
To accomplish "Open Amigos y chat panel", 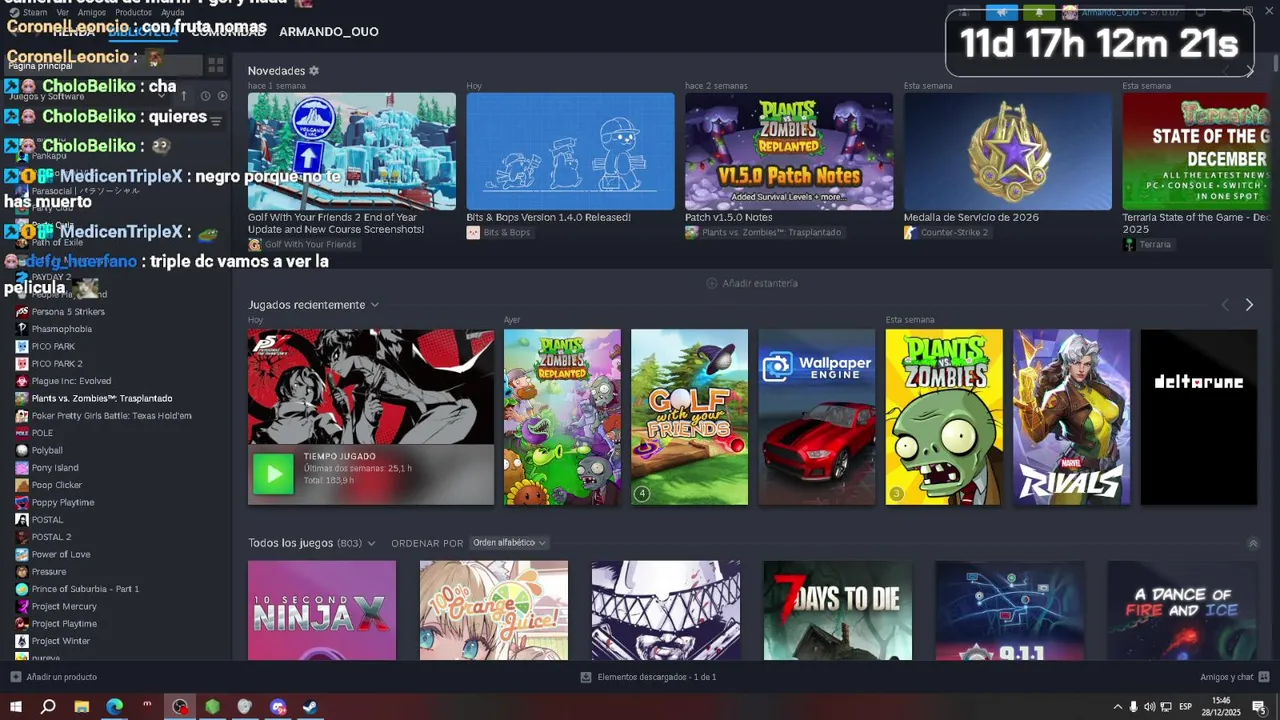I will pyautogui.click(x=1234, y=677).
